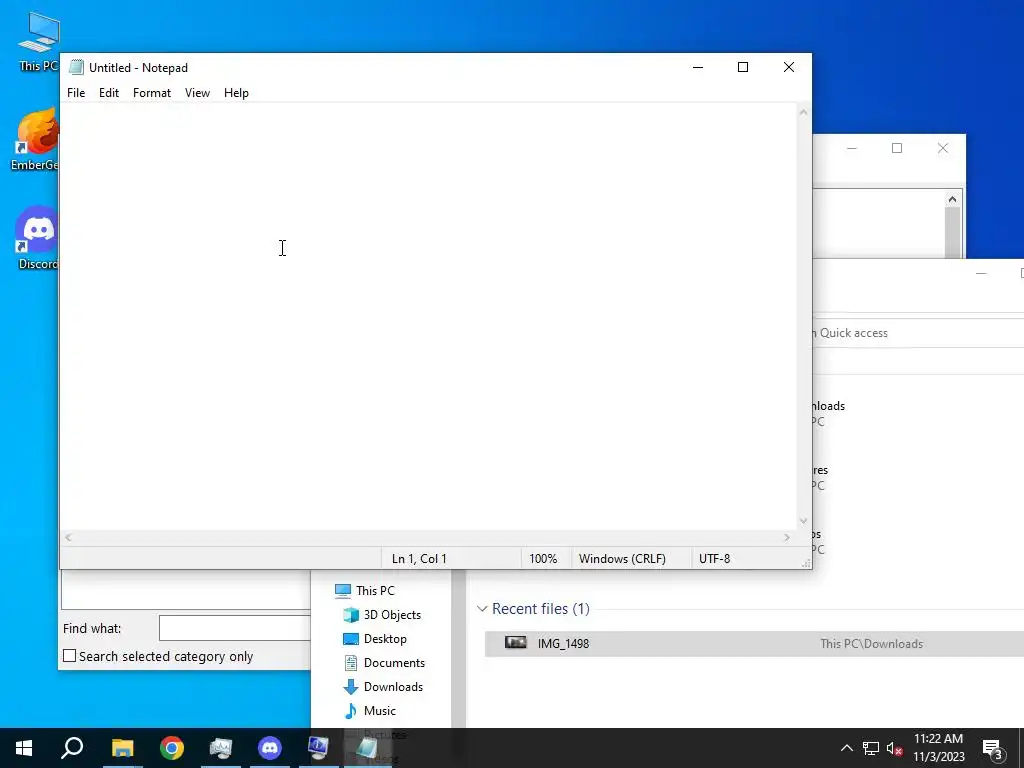Screen dimensions: 1024x768
Task: Click the Find what input field
Action: pos(234,628)
